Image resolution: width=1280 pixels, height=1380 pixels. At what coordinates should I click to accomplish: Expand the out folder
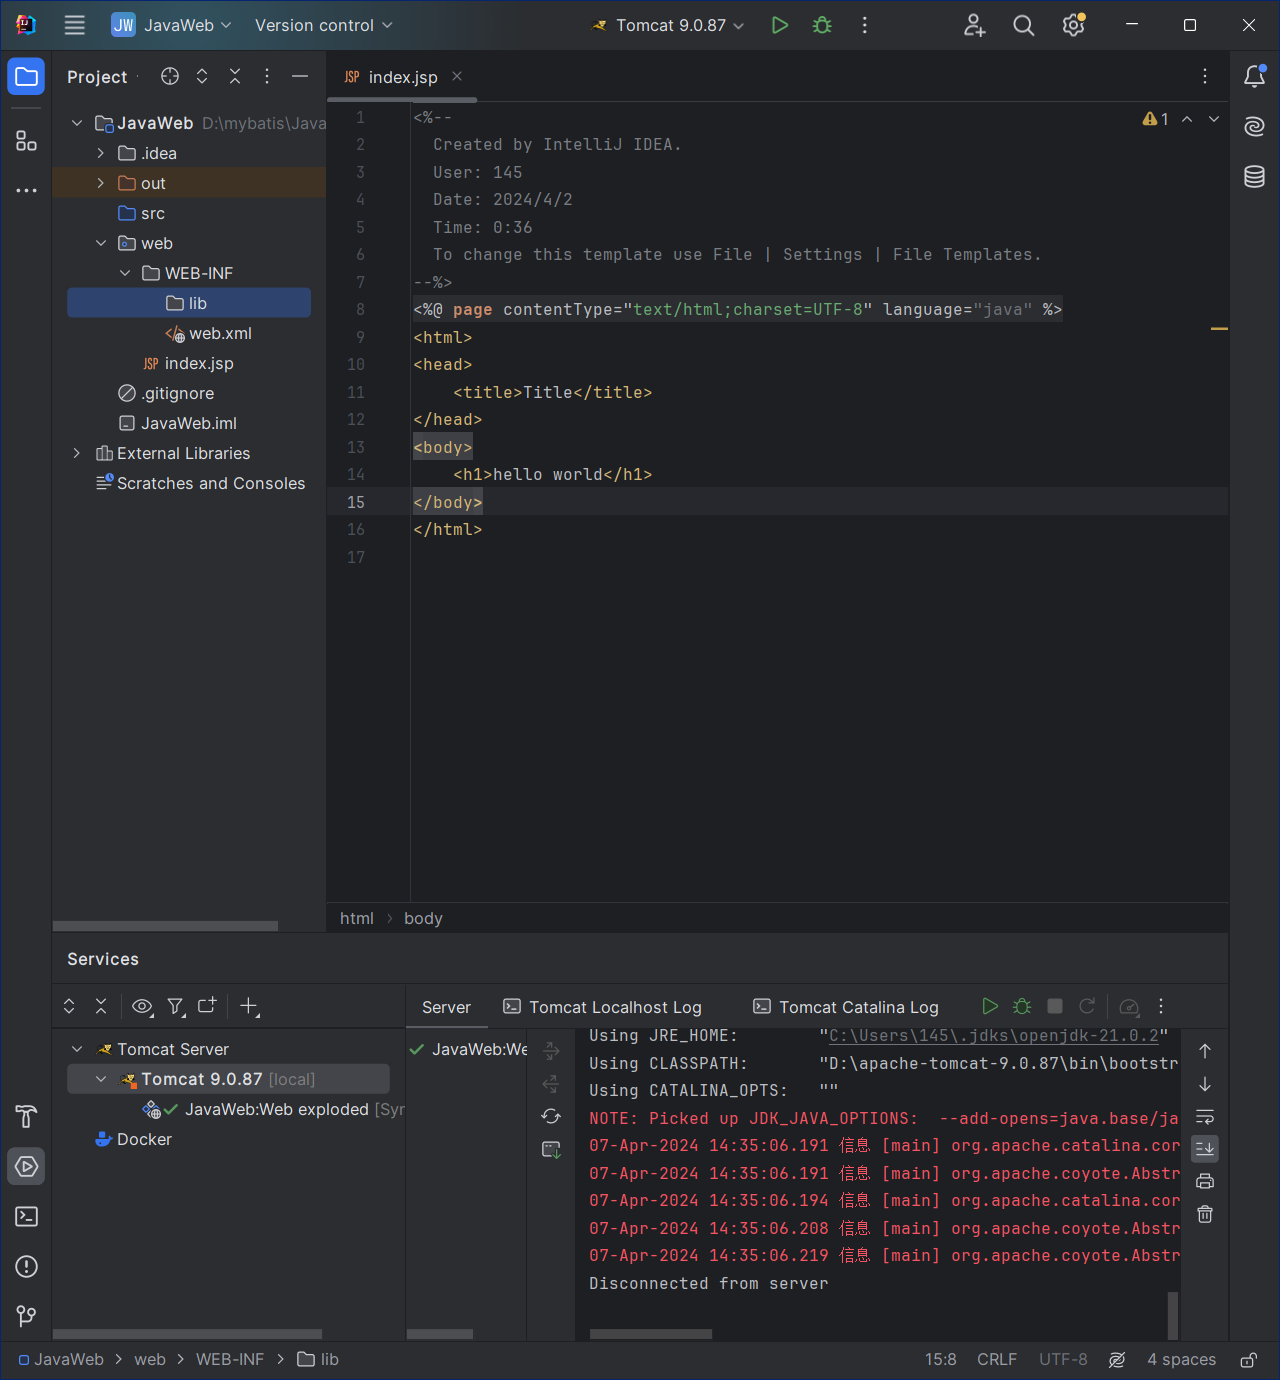click(x=101, y=183)
